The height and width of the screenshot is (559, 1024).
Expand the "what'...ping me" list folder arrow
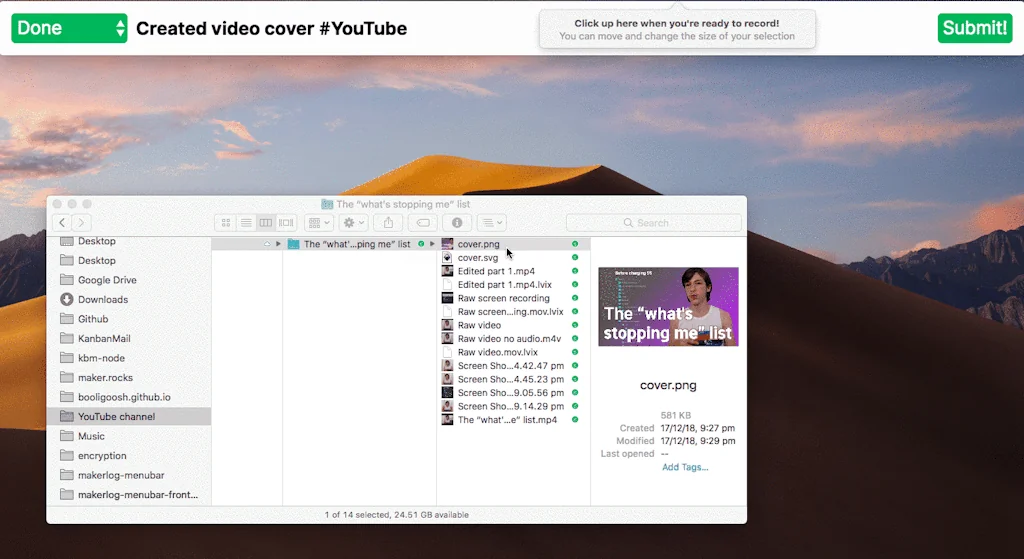tap(279, 244)
